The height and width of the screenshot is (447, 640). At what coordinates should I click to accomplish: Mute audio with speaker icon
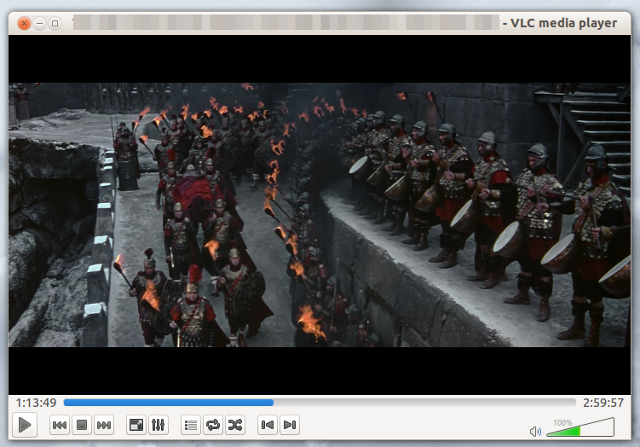[535, 431]
